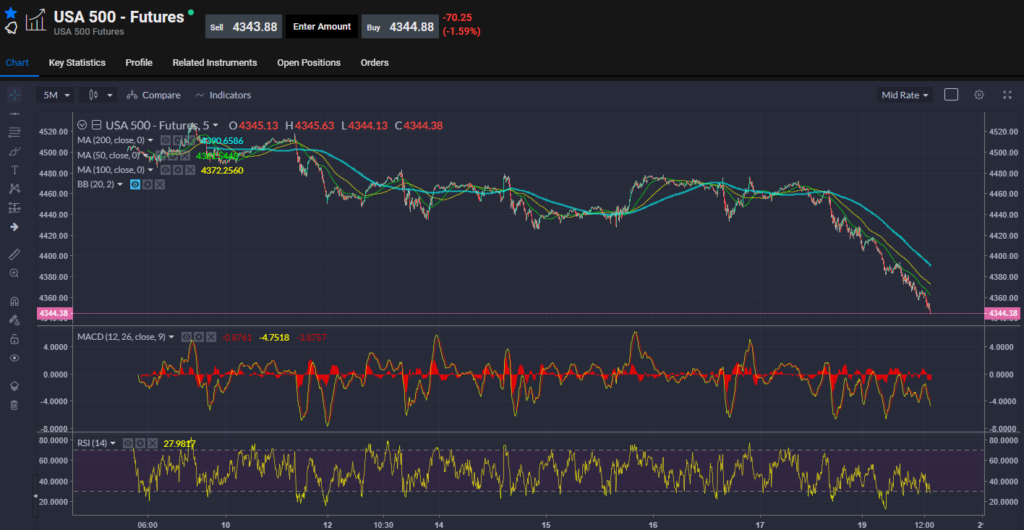Click the Sell 4343.88 button

(244, 27)
